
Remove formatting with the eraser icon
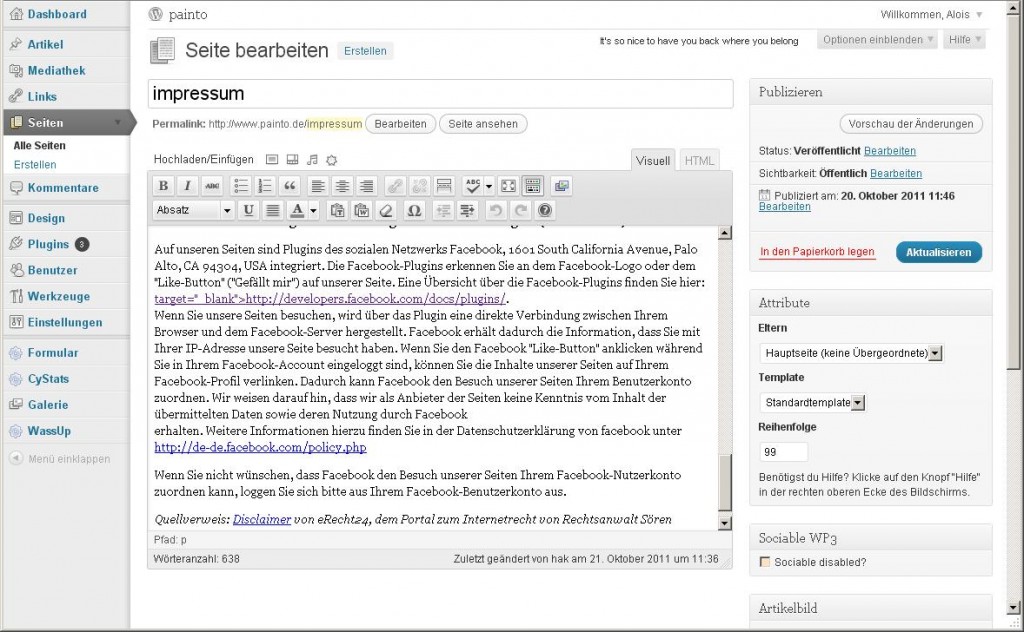click(386, 210)
